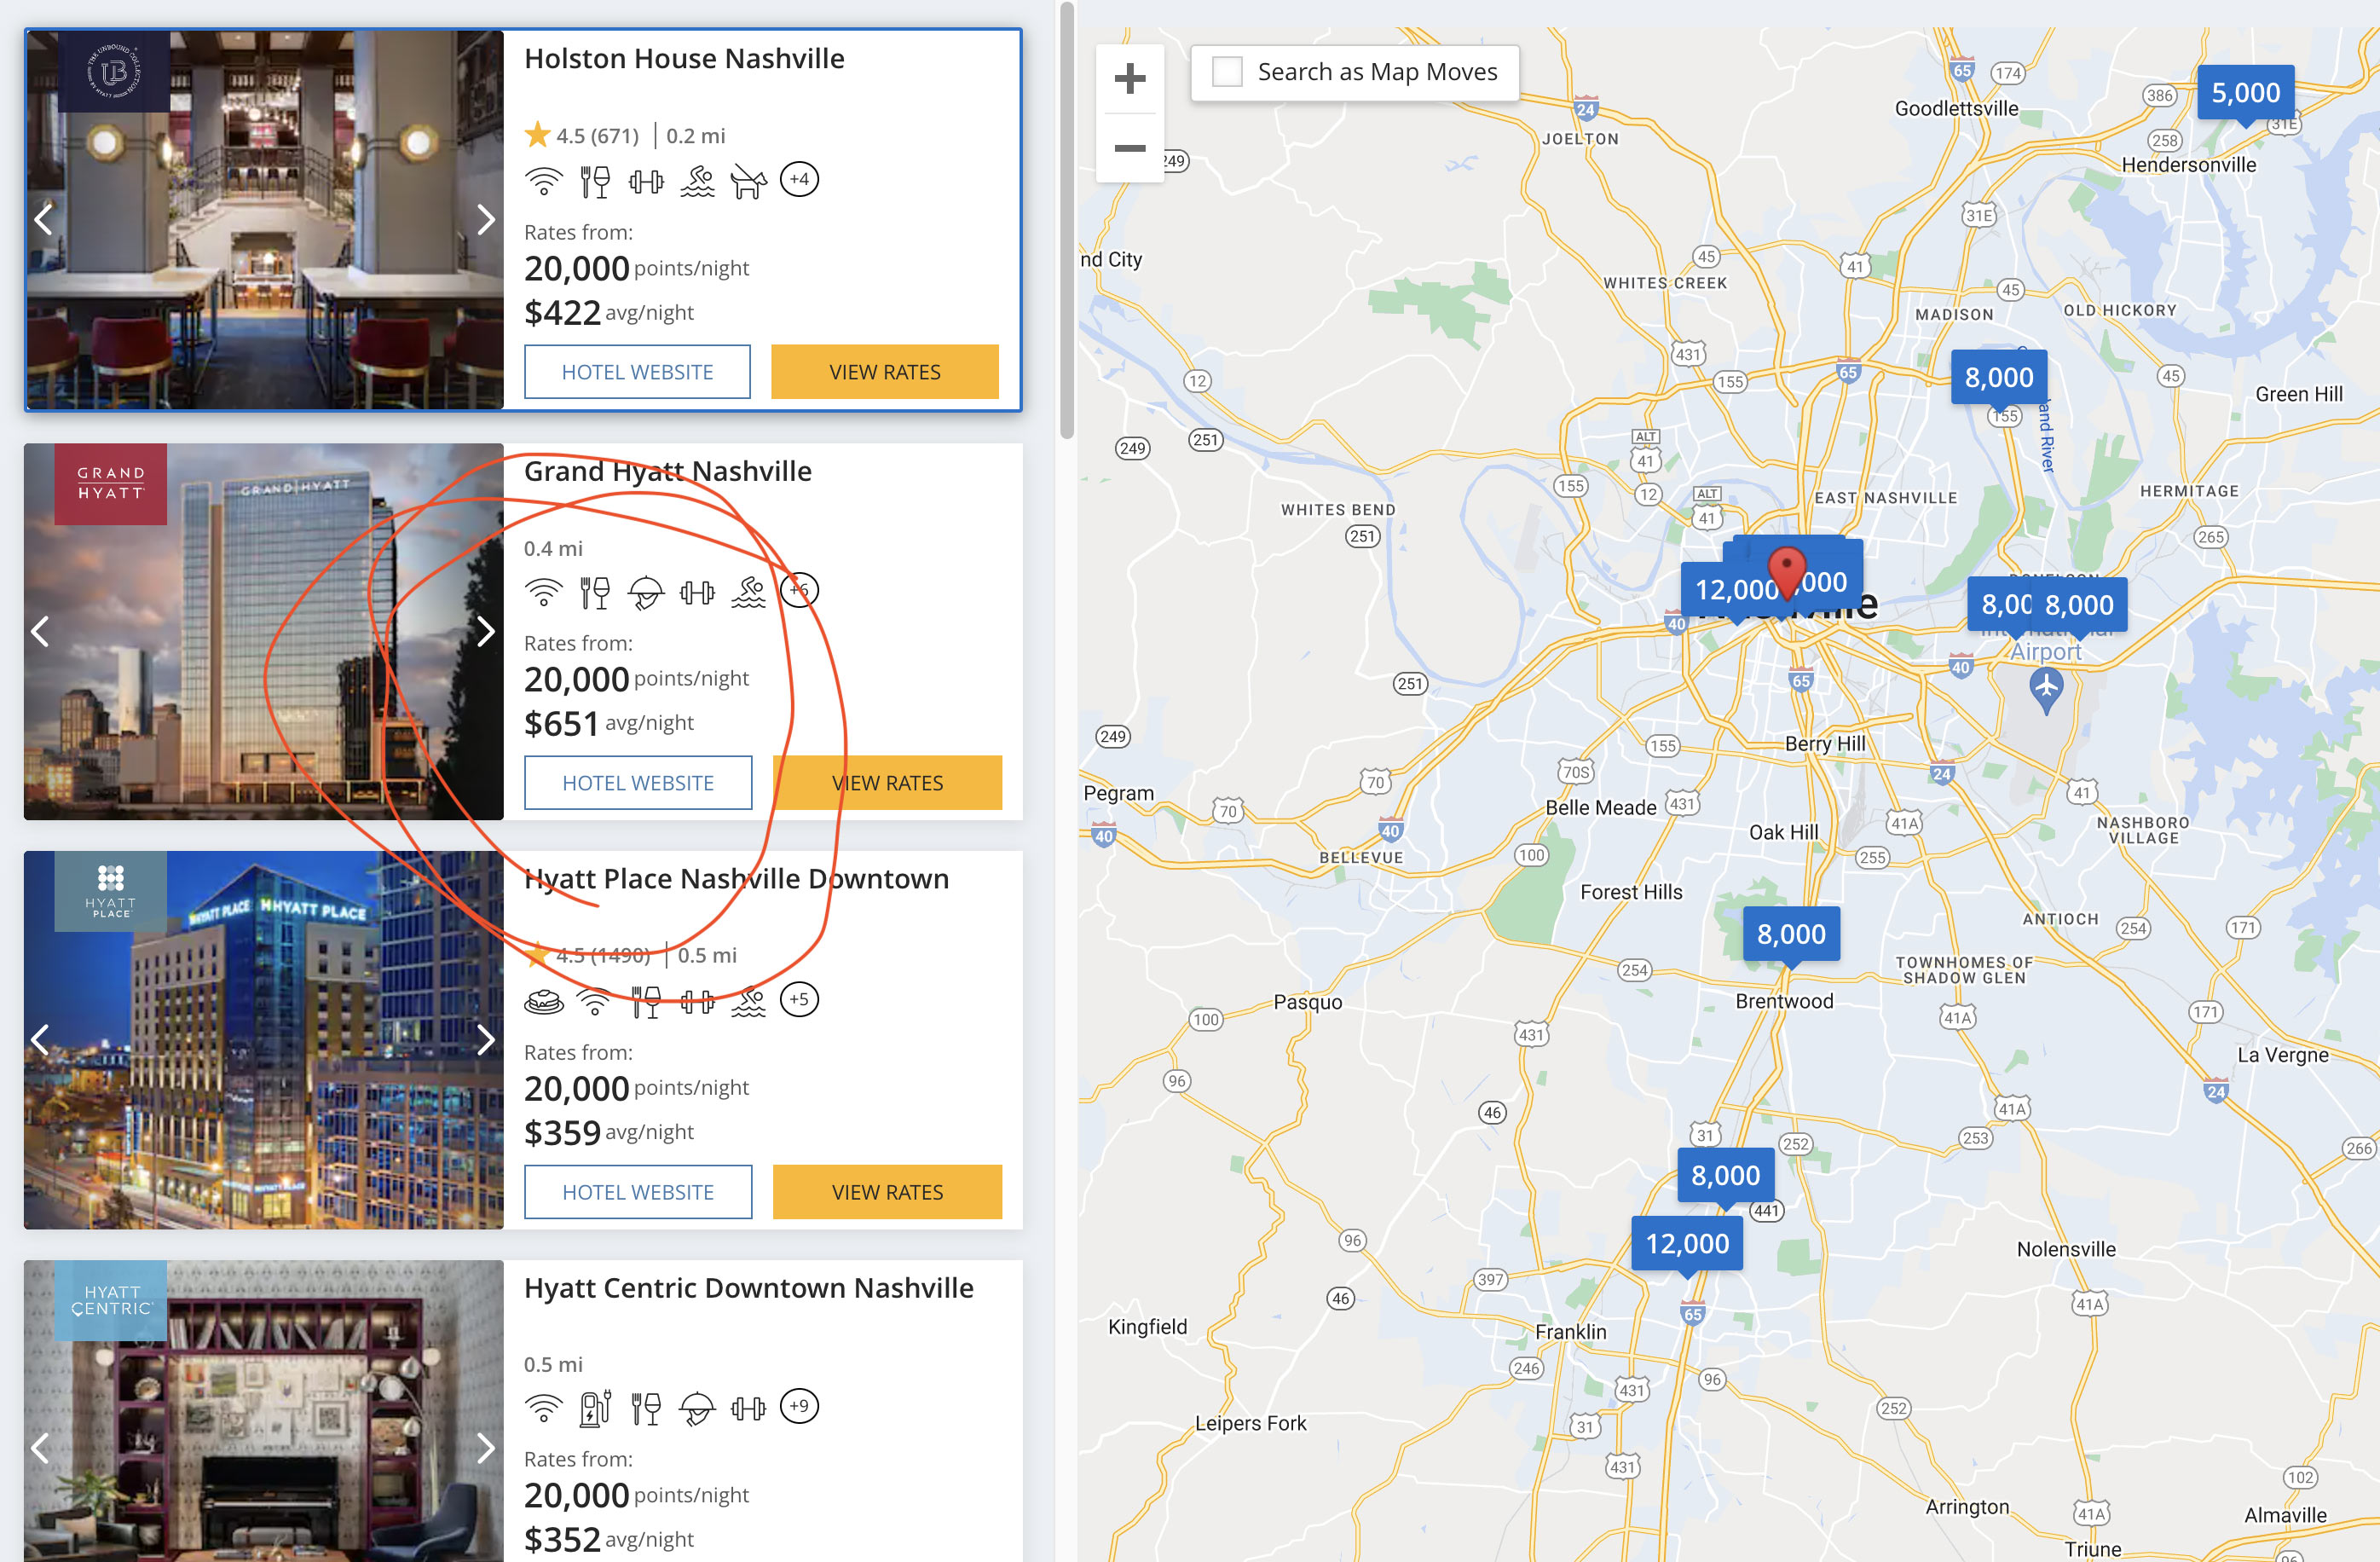Image resolution: width=2380 pixels, height=1562 pixels.
Task: Click Holston House pet-friendly dog icon
Action: tap(747, 181)
